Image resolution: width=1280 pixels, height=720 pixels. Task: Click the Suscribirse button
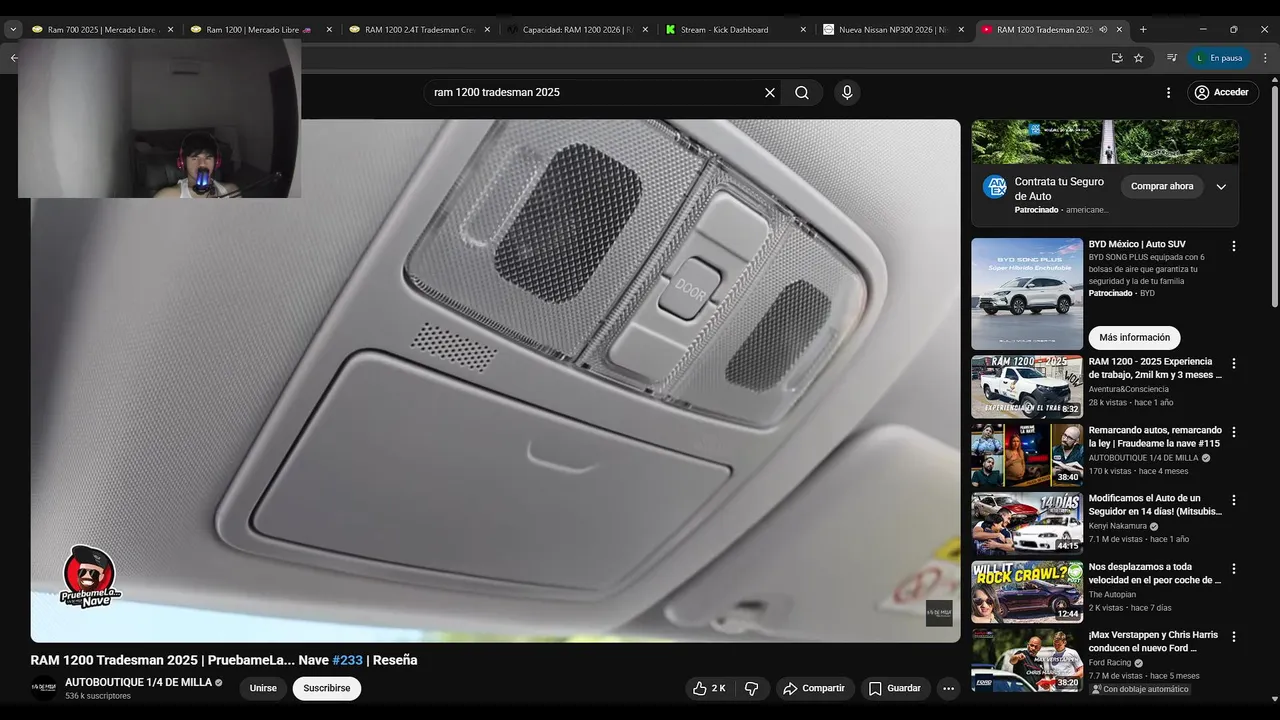pyautogui.click(x=327, y=688)
